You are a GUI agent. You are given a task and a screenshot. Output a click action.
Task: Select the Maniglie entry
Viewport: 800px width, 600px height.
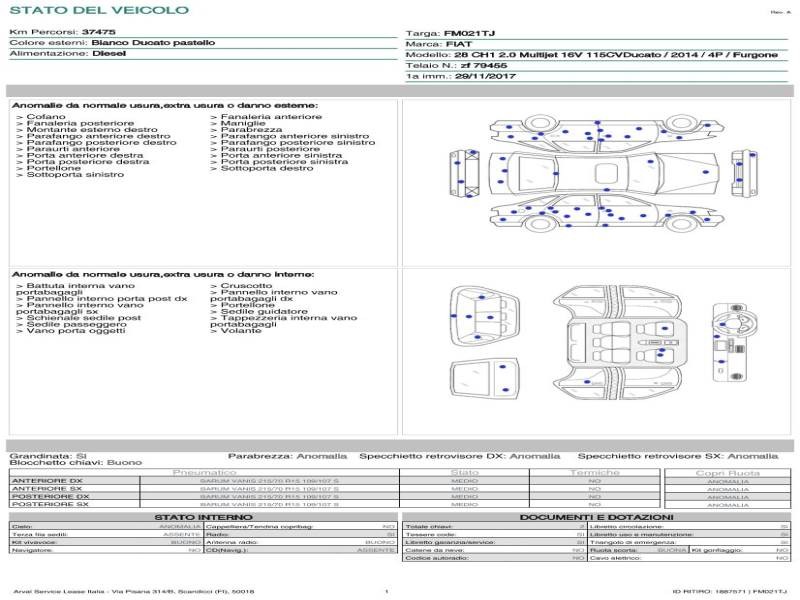click(238, 123)
